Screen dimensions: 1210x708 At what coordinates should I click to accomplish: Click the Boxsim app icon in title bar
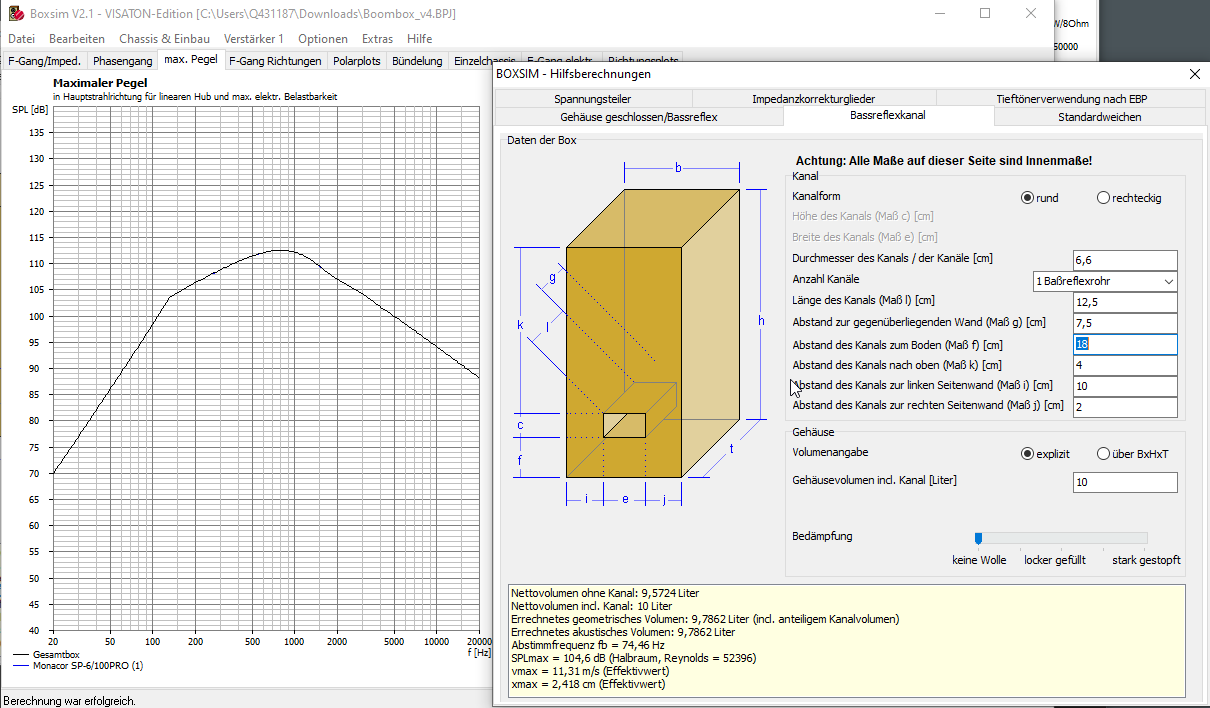(x=15, y=14)
